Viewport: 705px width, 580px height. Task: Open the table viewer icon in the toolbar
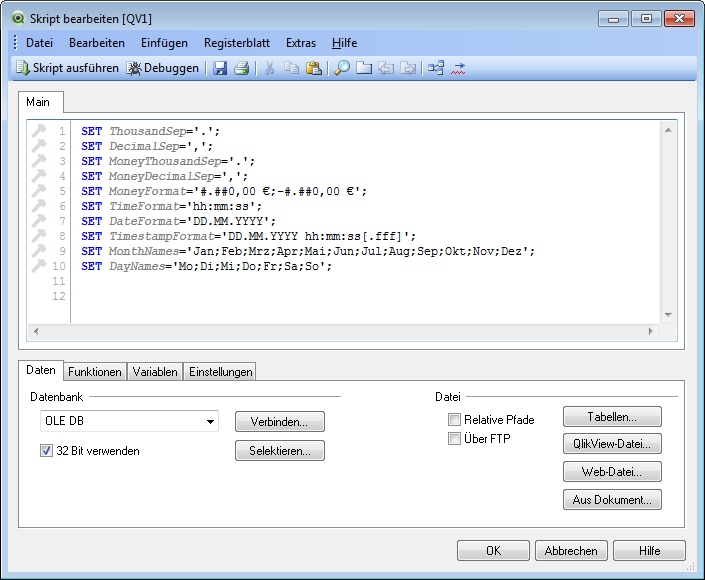tap(436, 68)
